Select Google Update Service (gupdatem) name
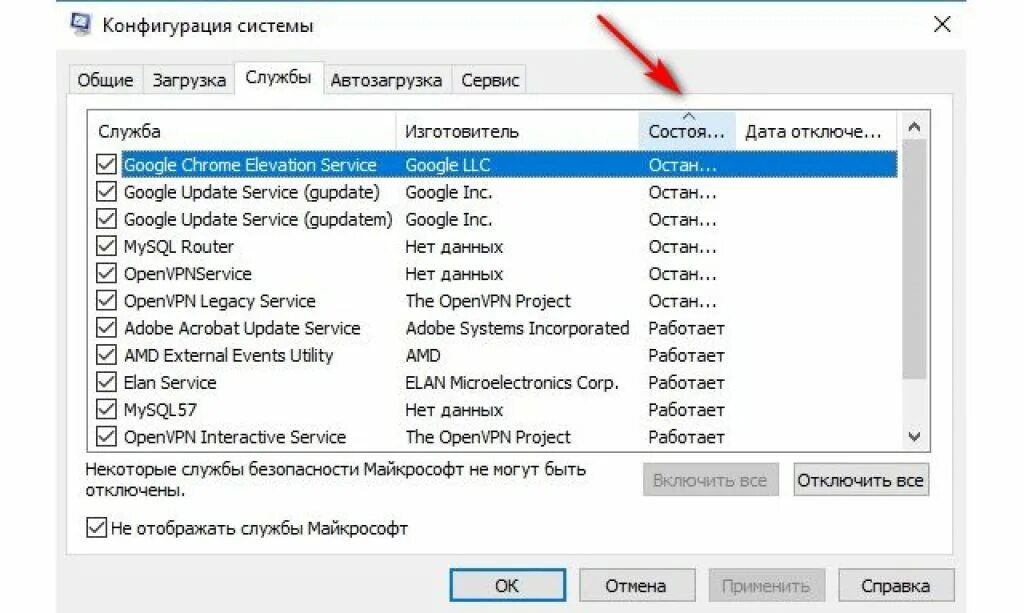Screen dimensions: 1024x613 click(x=258, y=219)
